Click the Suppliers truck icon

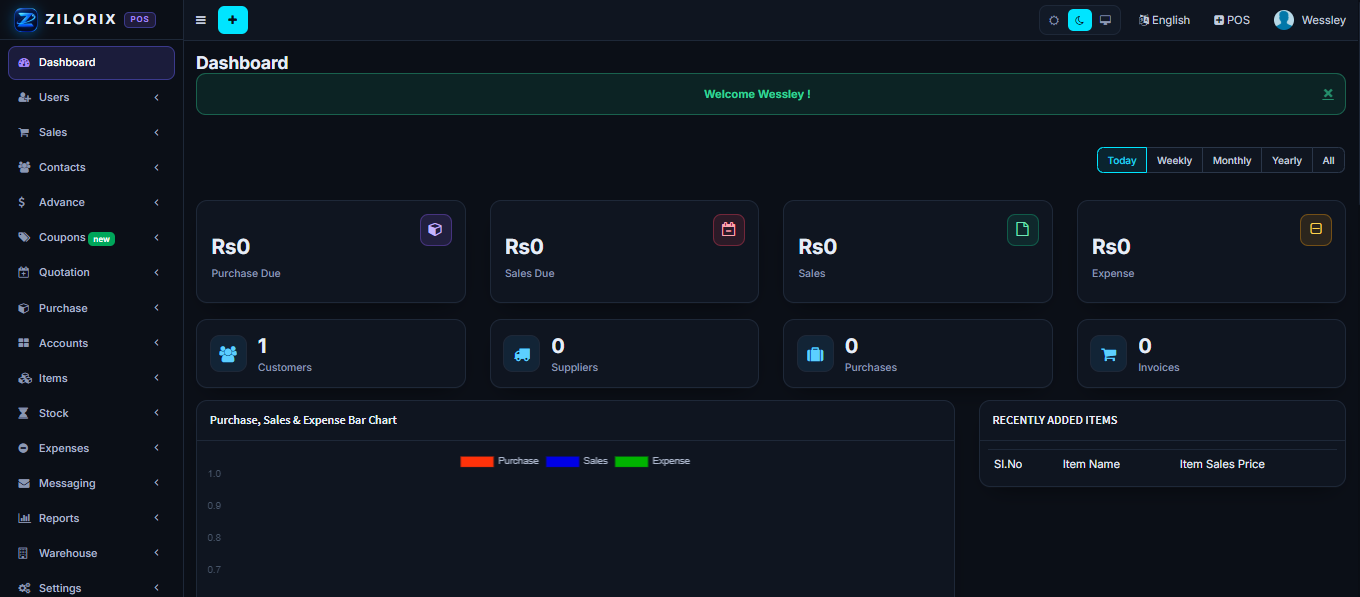(522, 354)
